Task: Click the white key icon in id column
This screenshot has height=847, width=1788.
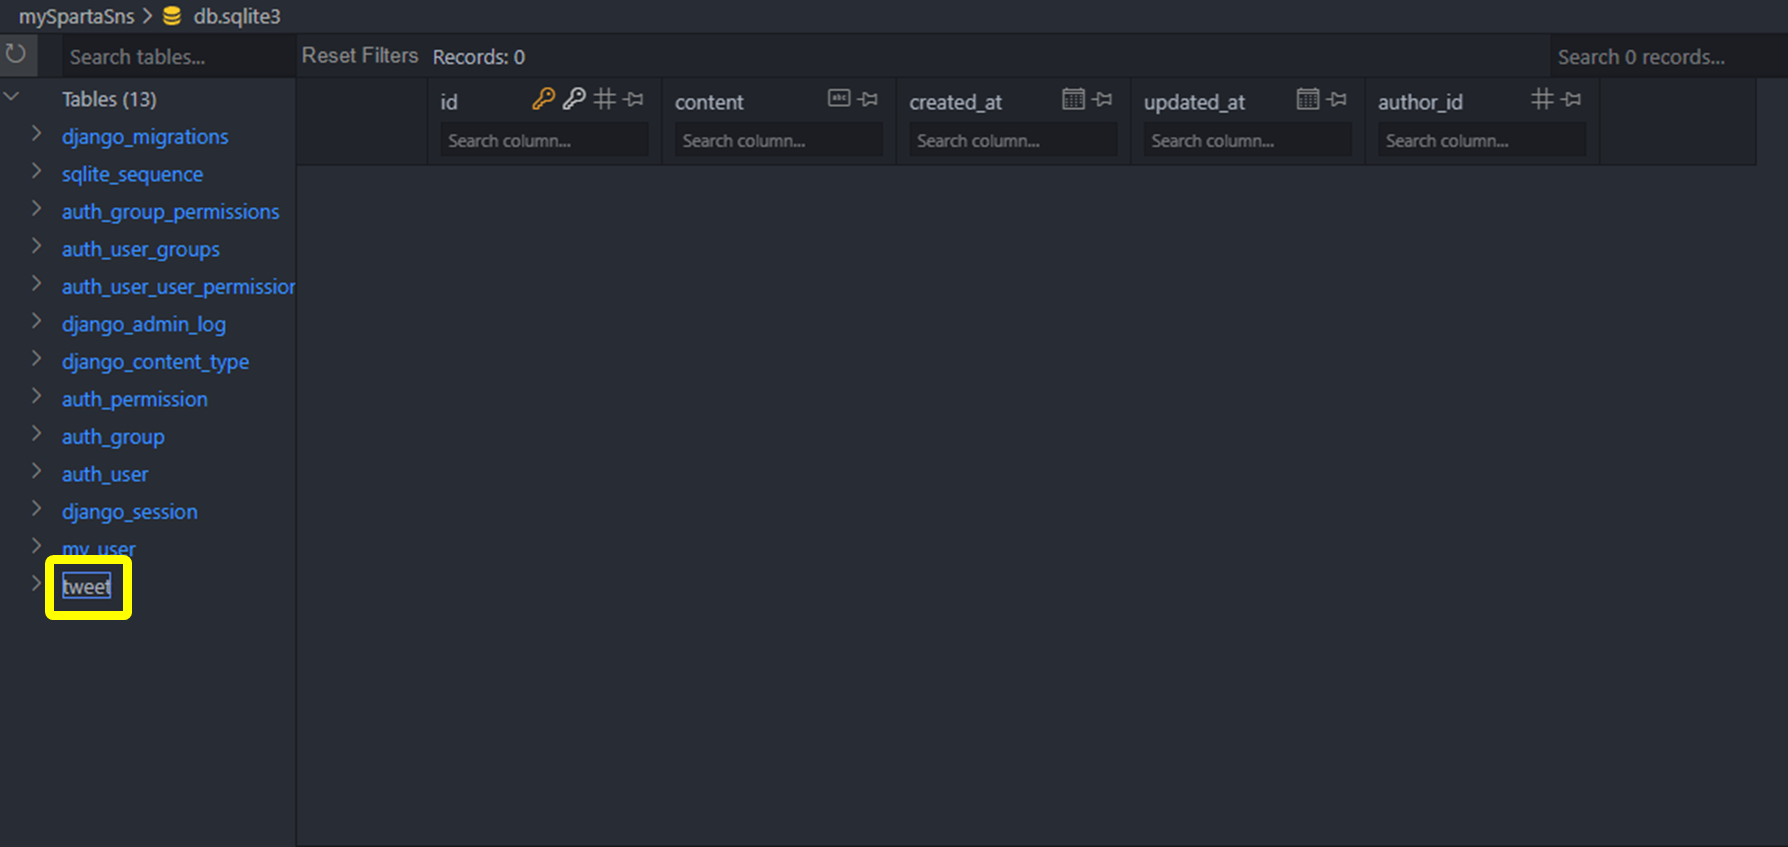Action: [574, 99]
